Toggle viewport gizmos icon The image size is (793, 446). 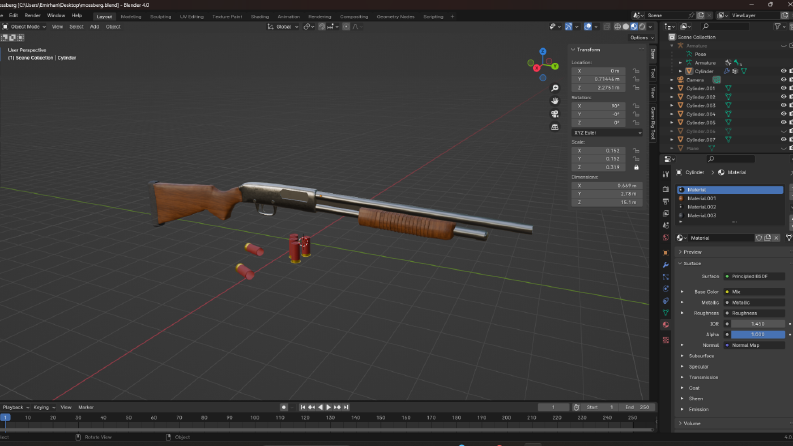tap(568, 27)
